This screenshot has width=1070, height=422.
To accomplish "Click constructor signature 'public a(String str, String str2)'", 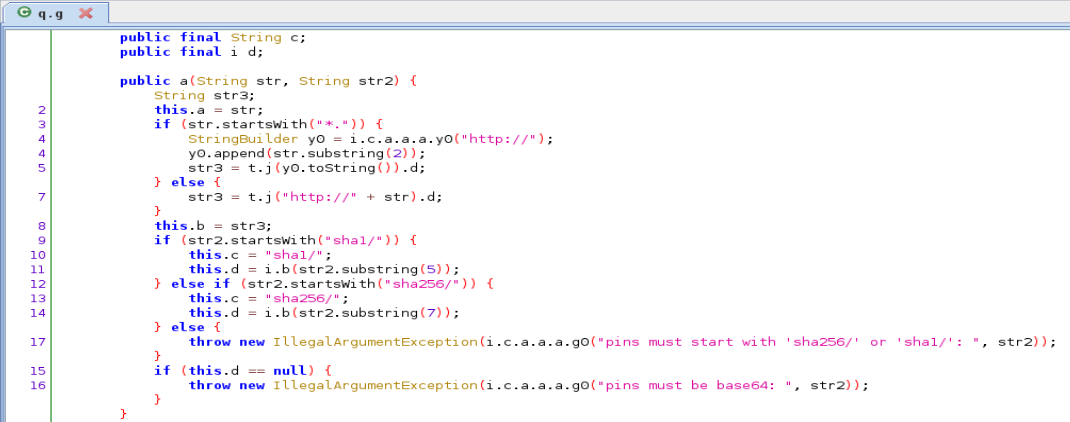I will [x=264, y=81].
